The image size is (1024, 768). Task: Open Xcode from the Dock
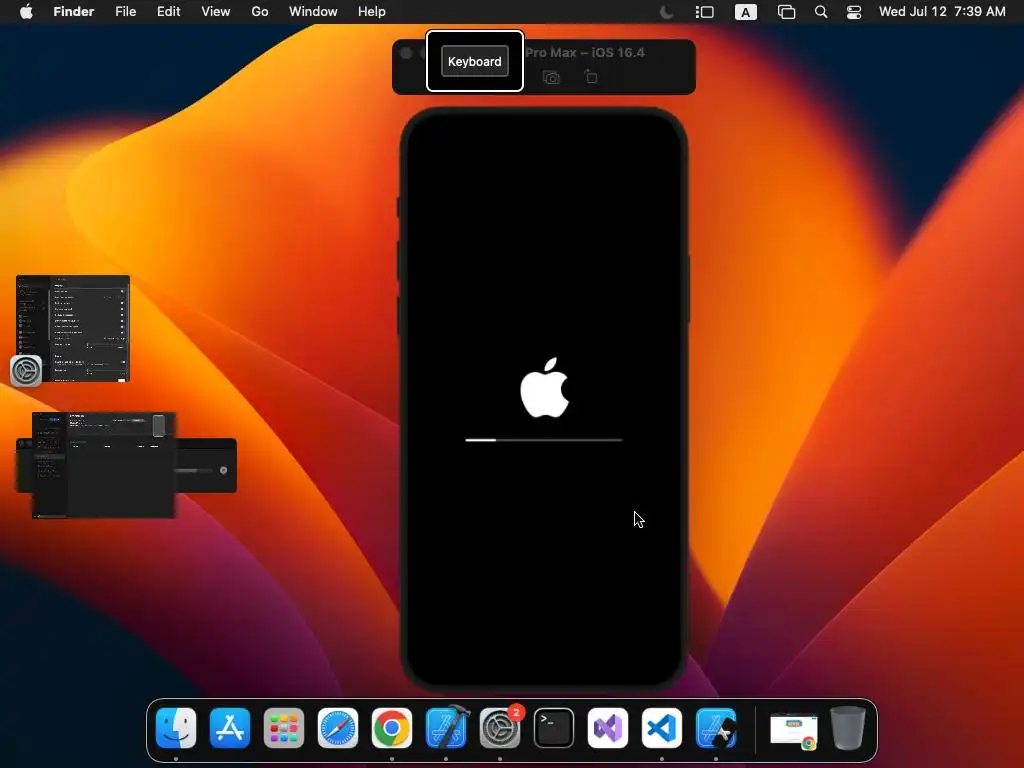447,727
